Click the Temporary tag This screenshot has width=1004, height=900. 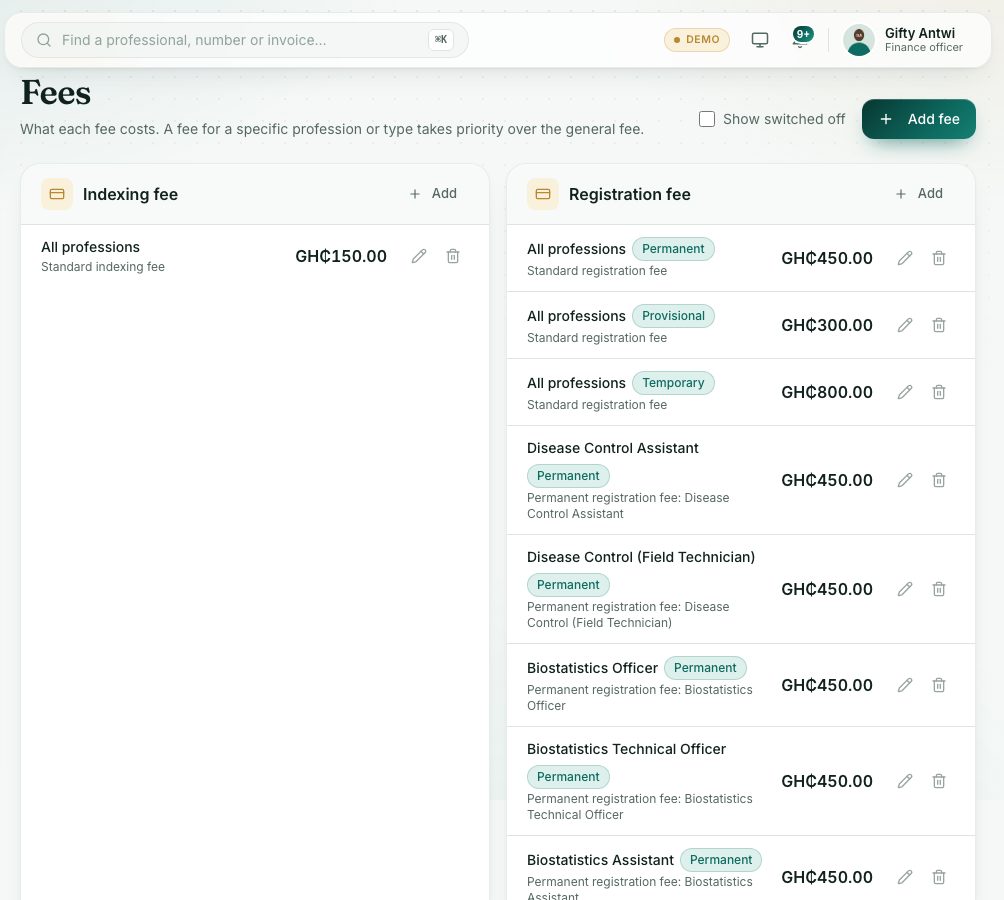[x=673, y=383]
